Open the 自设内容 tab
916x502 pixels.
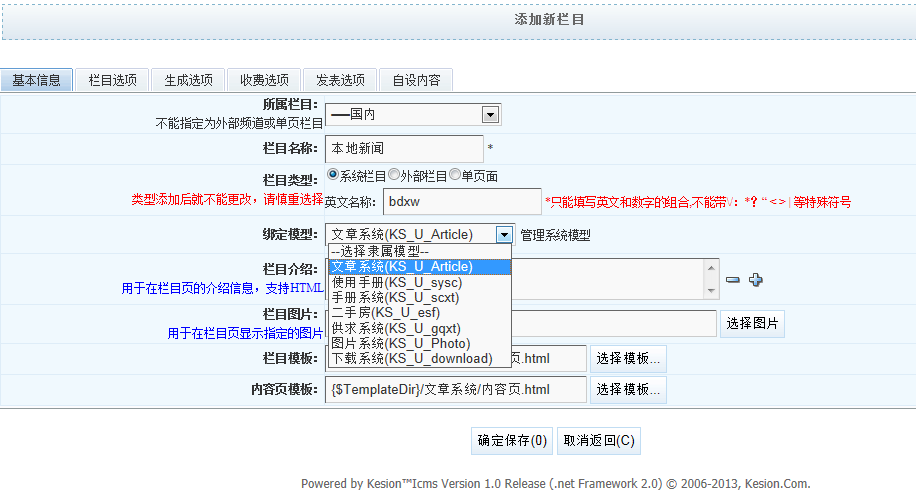tap(416, 80)
